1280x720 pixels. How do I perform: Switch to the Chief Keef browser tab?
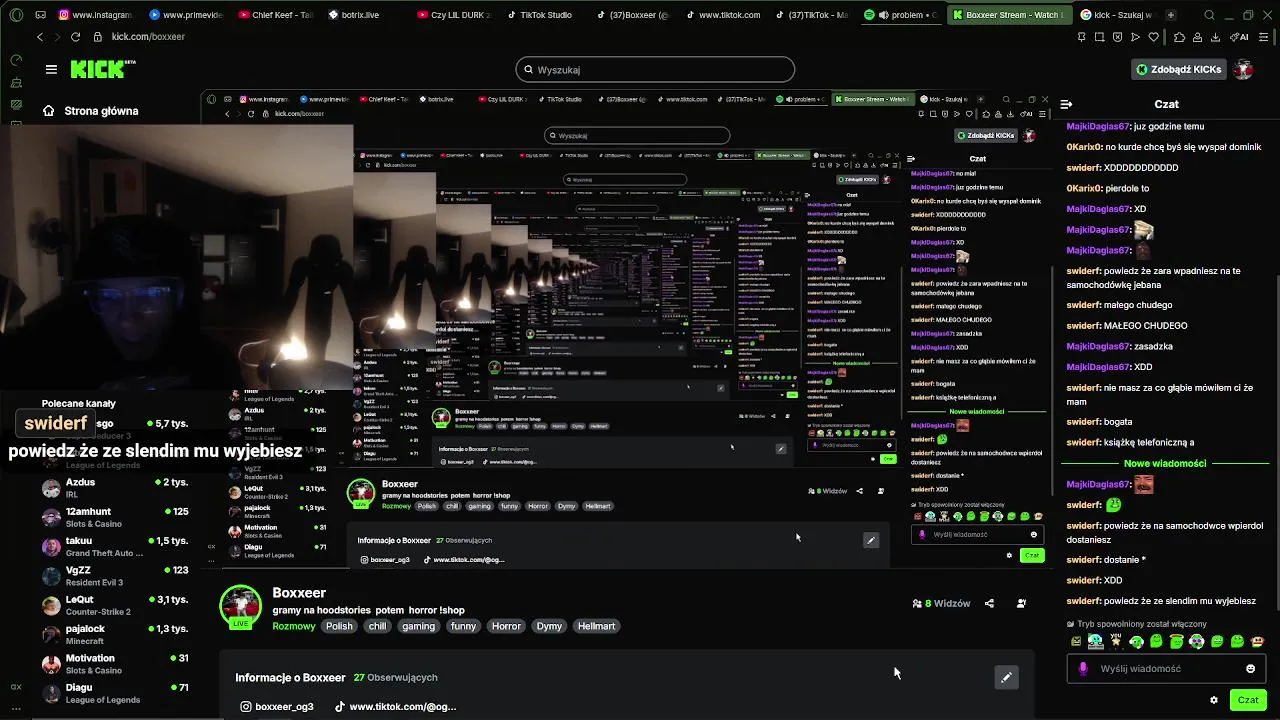[277, 15]
